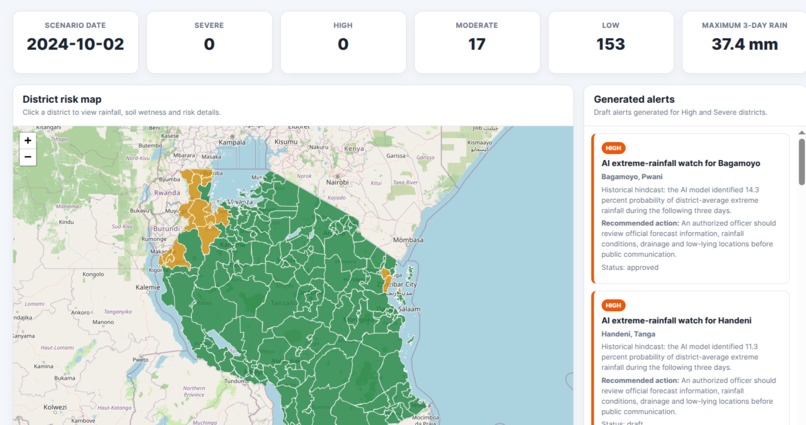
Task: Click the 'Generated alerts' heading
Action: pyautogui.click(x=634, y=99)
